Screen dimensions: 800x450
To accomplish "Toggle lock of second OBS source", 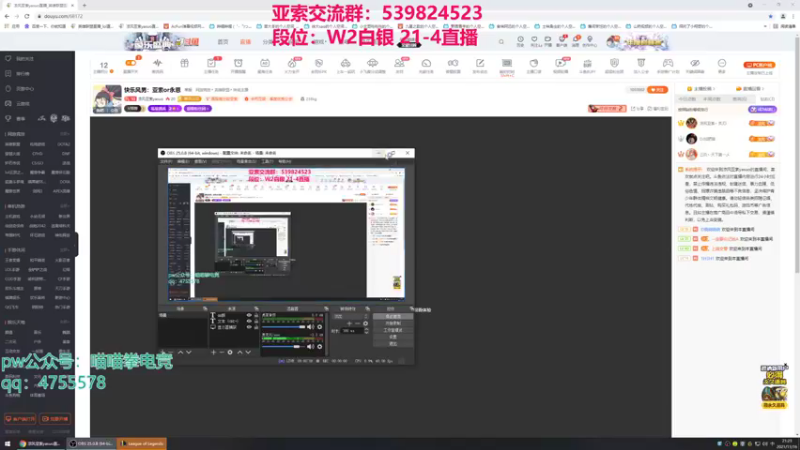I will pos(256,321).
